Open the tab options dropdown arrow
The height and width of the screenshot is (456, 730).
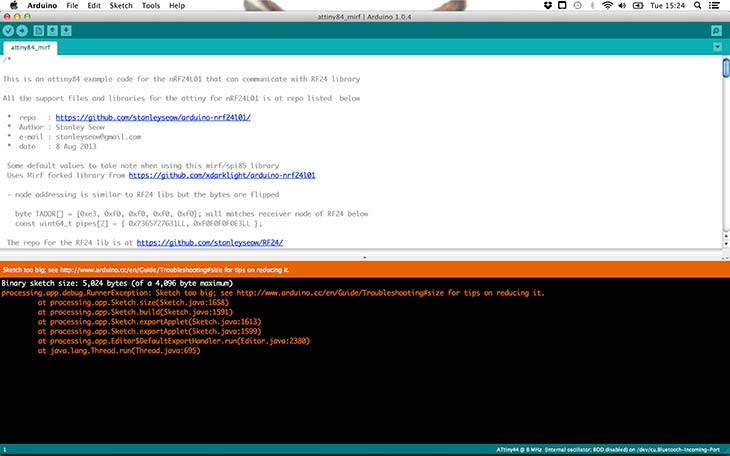tap(717, 47)
